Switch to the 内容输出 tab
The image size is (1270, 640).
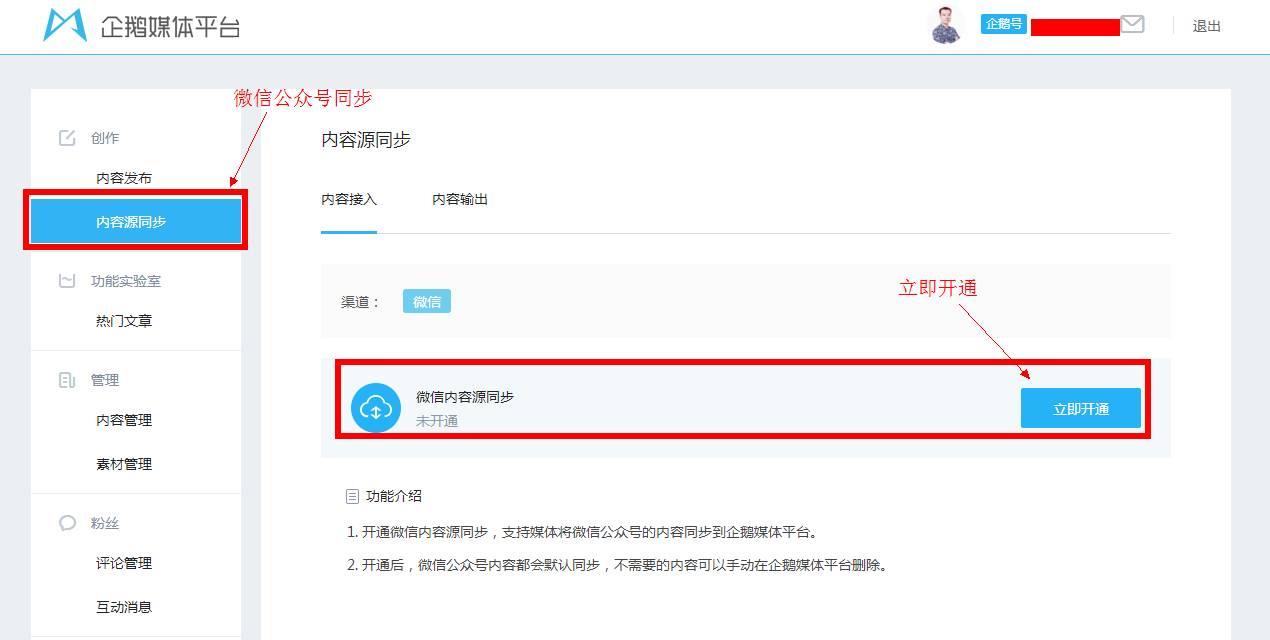tap(460, 199)
